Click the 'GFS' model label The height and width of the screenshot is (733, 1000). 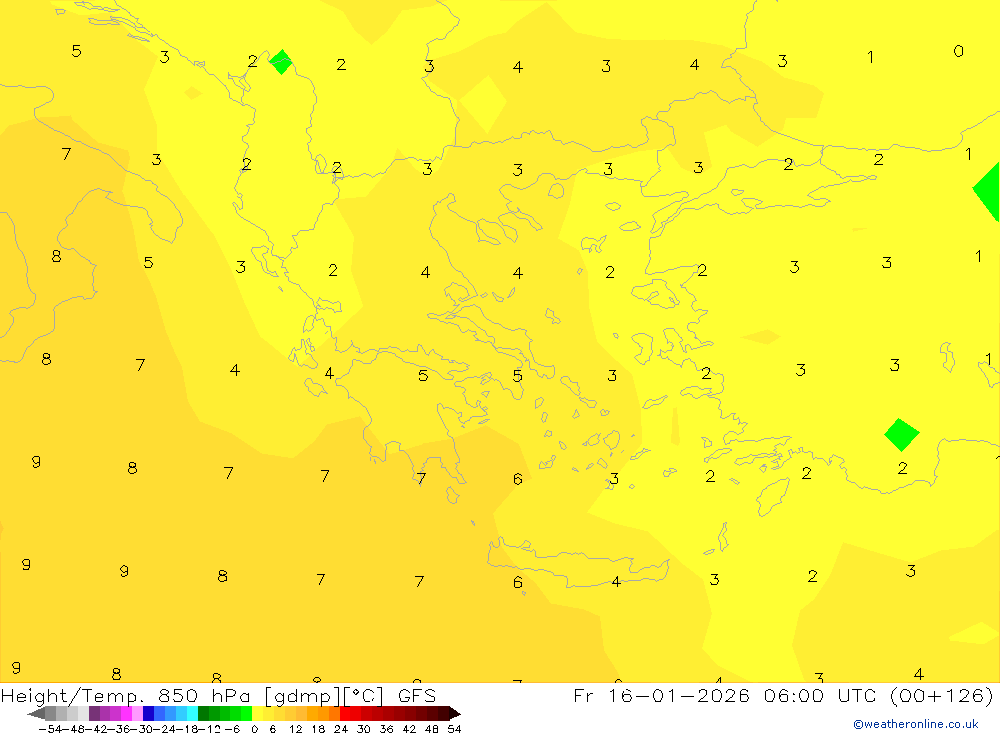tap(417, 696)
